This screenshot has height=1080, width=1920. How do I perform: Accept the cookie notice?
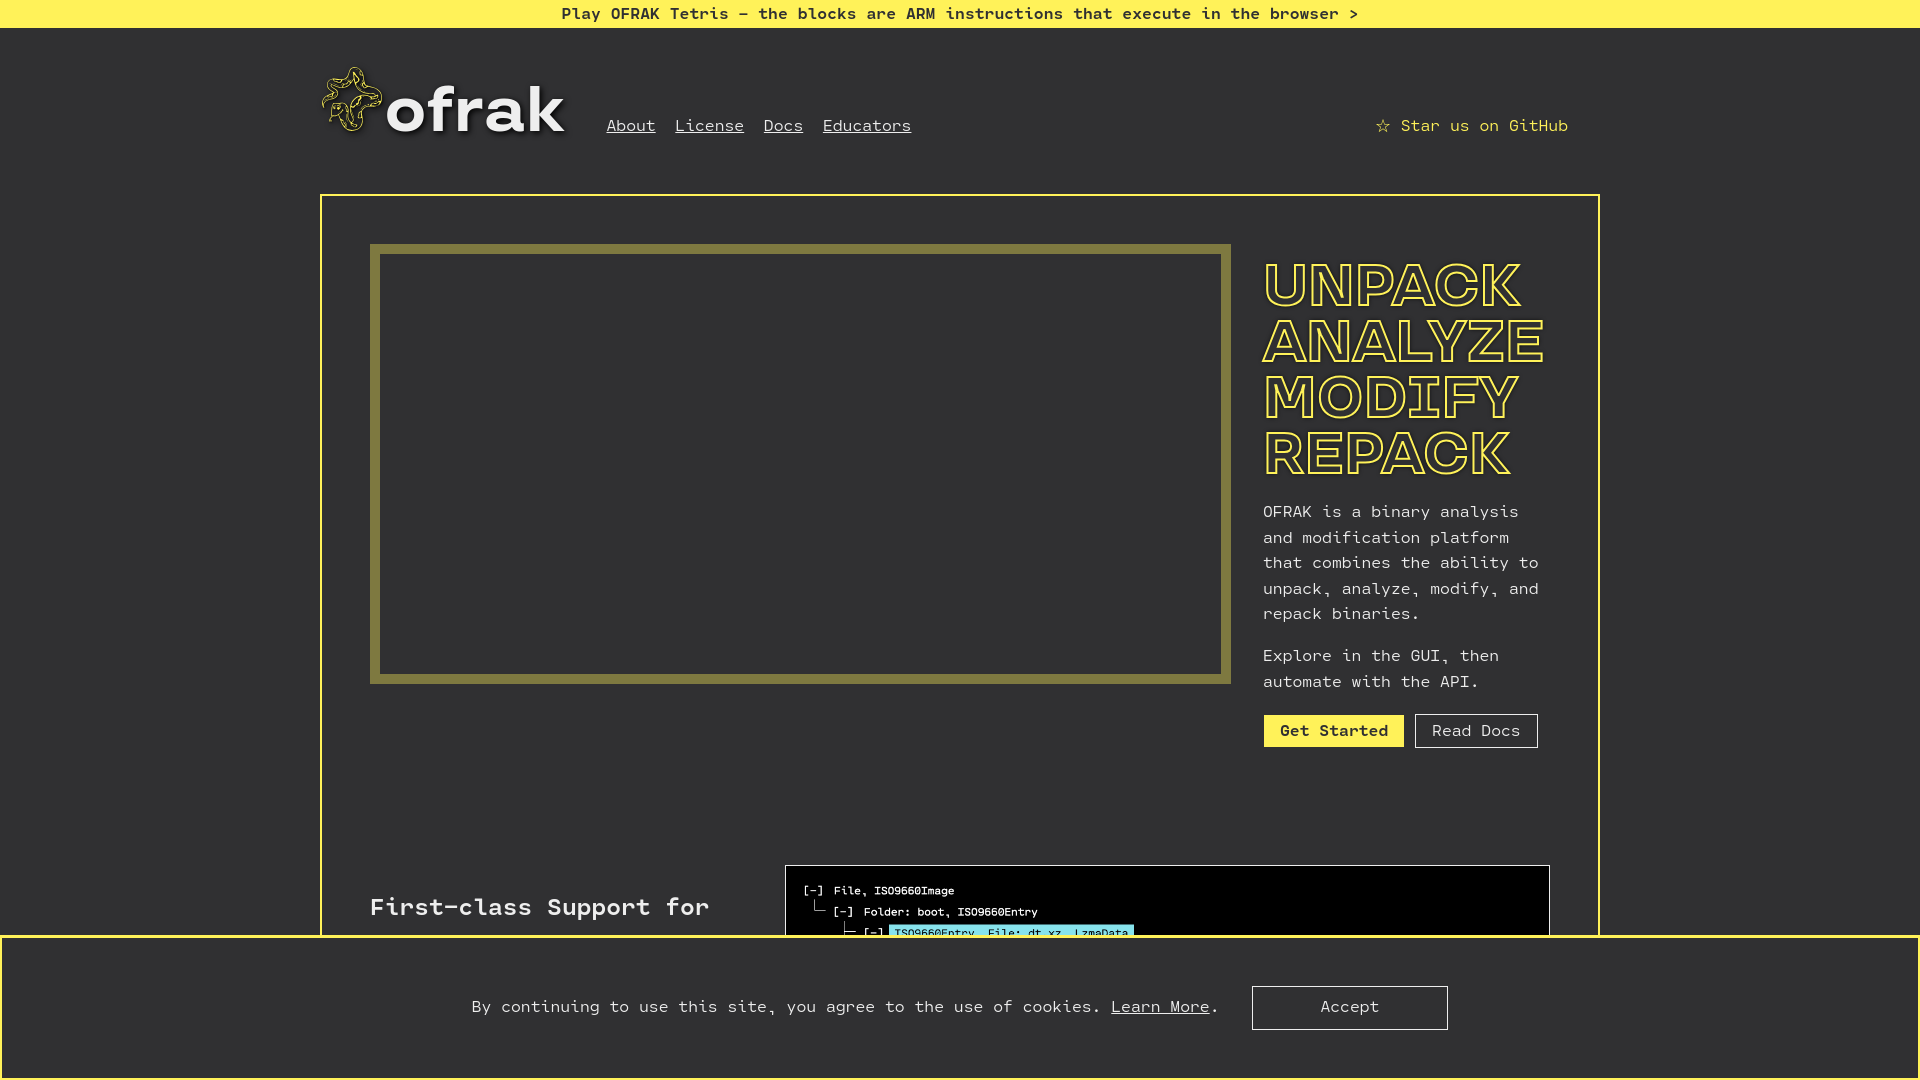1350,1008
